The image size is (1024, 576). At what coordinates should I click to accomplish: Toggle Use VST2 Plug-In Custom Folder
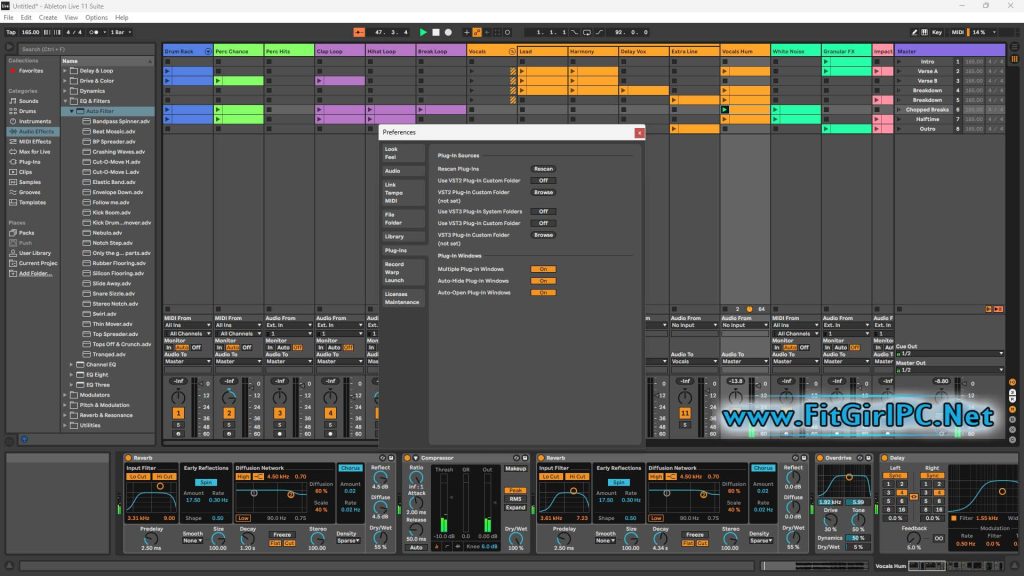tap(543, 181)
